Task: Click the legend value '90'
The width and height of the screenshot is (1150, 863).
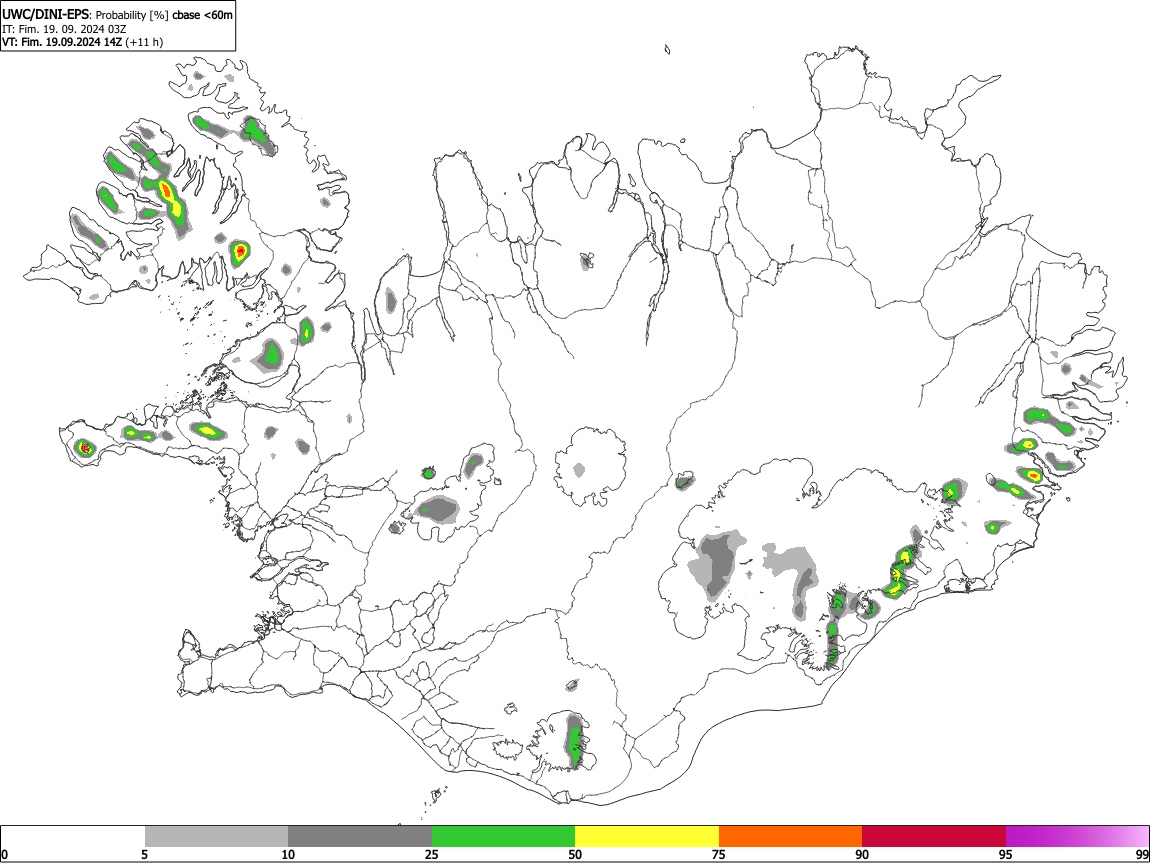Action: (862, 854)
